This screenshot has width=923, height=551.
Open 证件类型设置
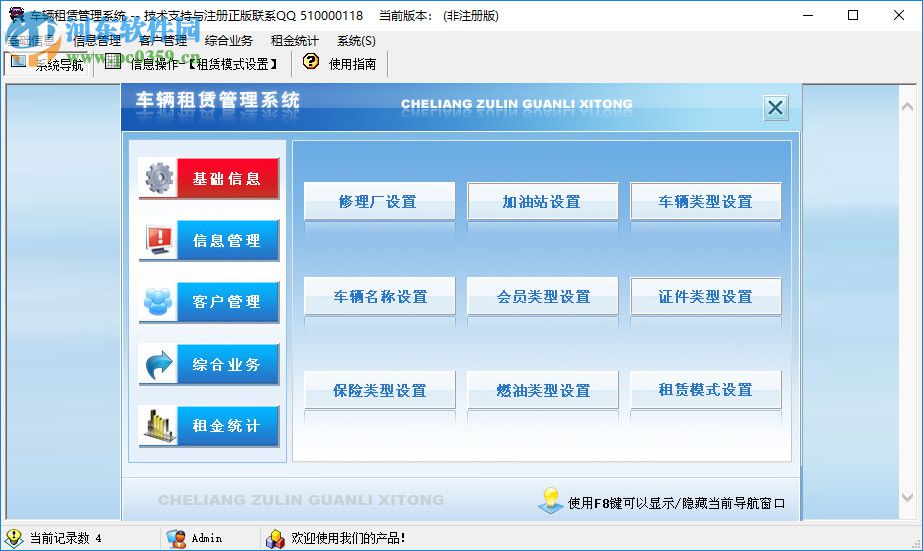pyautogui.click(x=706, y=296)
